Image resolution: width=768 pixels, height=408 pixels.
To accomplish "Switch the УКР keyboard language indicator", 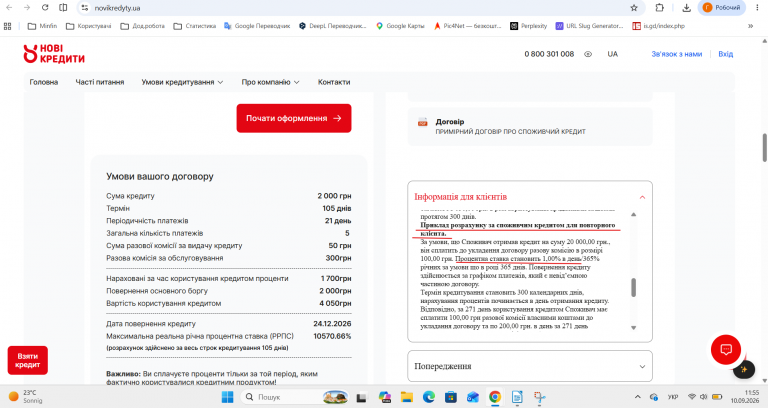I will (x=673, y=397).
